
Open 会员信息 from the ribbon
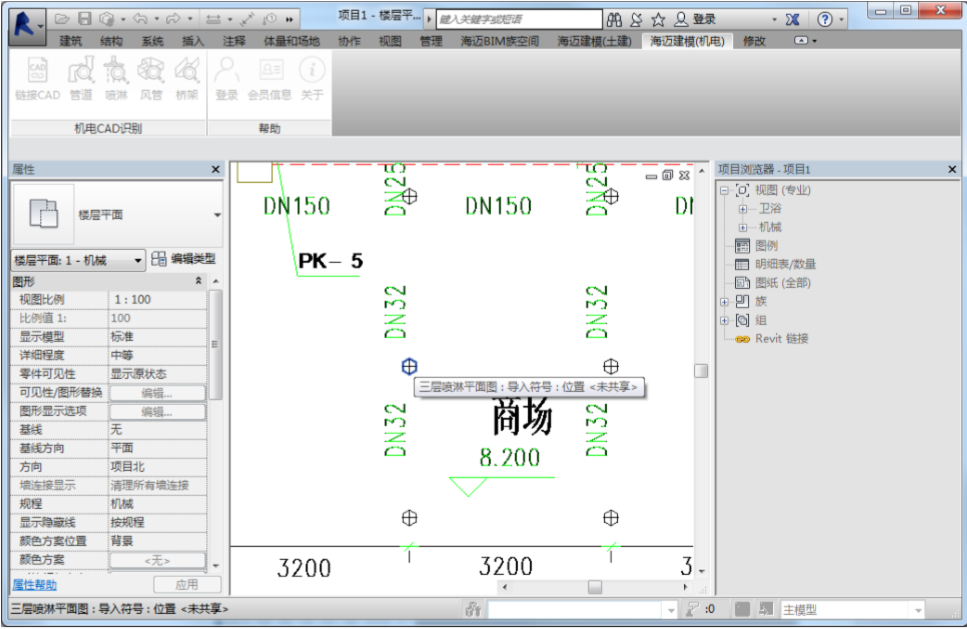pyautogui.click(x=270, y=78)
